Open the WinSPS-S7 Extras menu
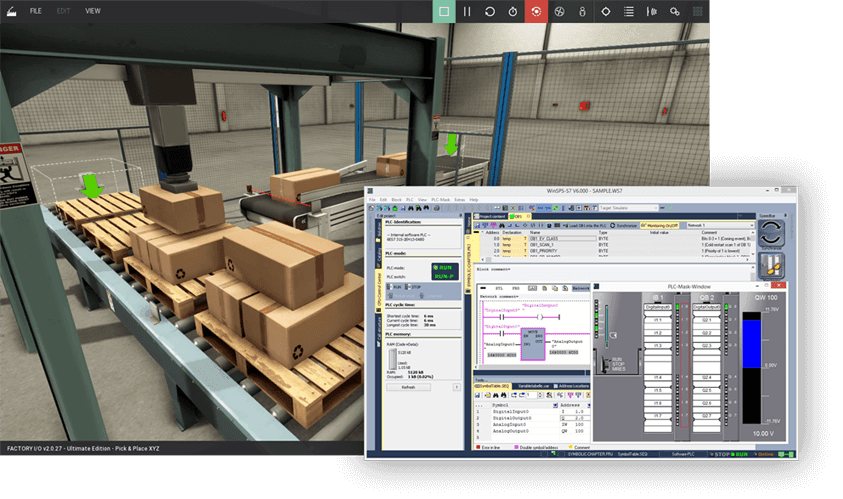The height and width of the screenshot is (499, 843). click(x=460, y=199)
